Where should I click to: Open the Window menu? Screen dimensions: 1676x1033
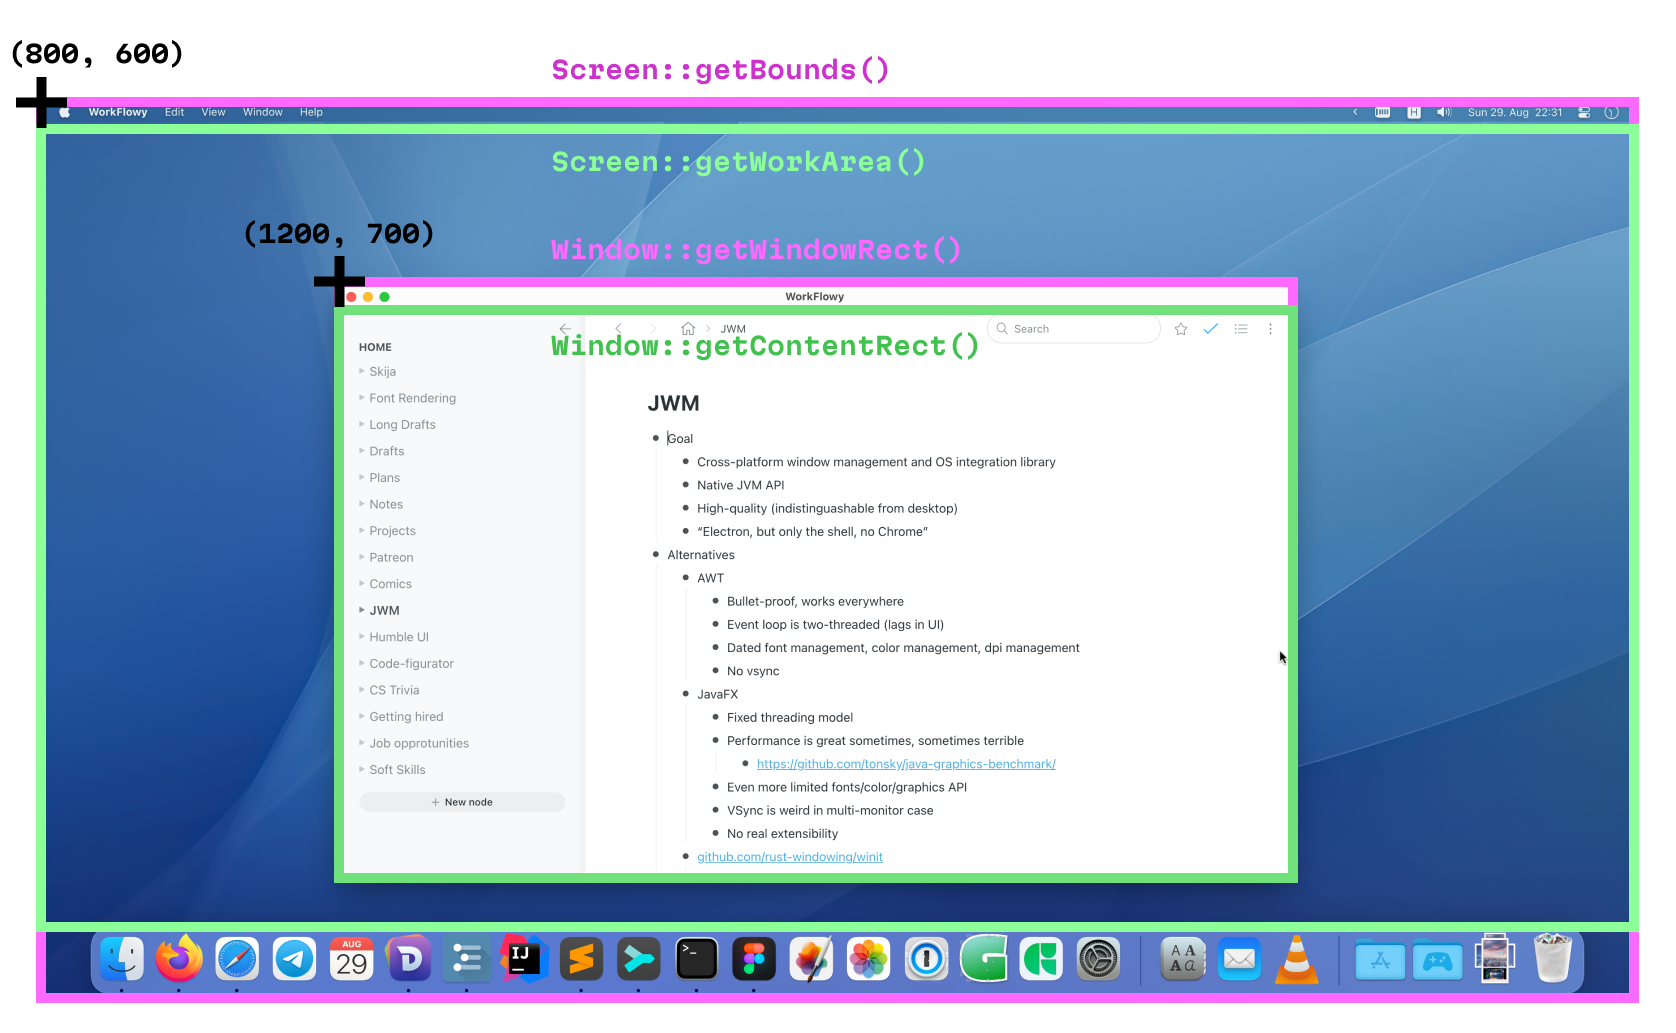[x=263, y=112]
